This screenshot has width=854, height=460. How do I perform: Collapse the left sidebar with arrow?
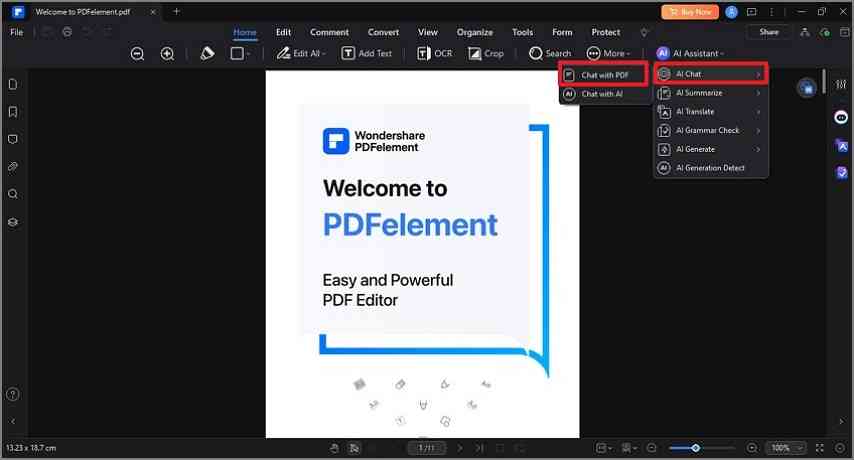(x=13, y=421)
